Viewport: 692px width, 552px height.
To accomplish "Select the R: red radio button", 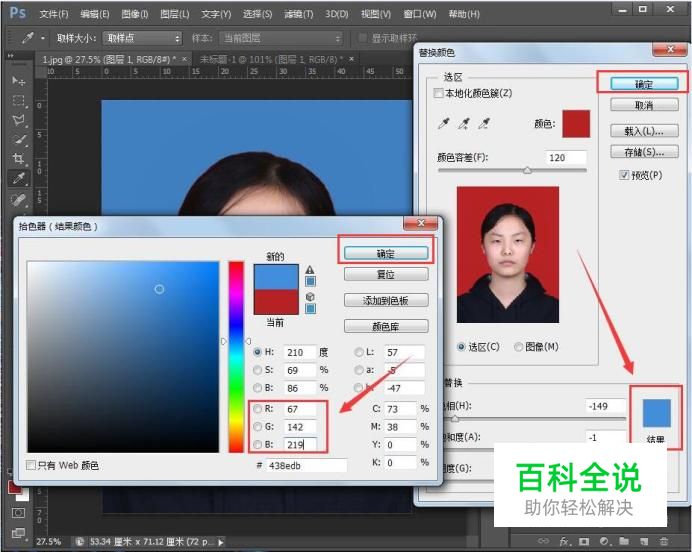I will pos(258,409).
